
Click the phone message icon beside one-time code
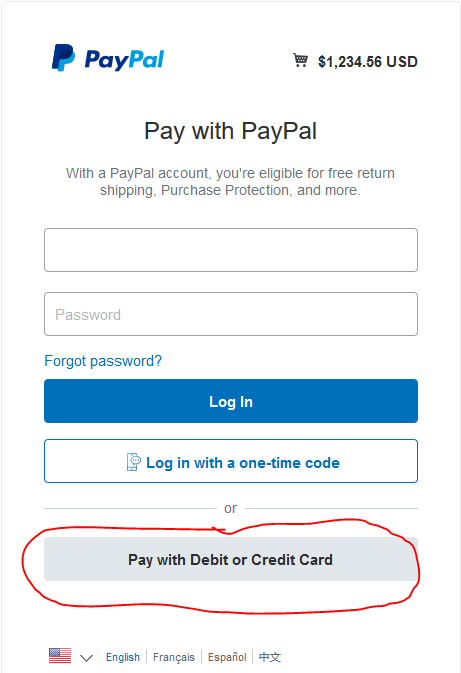[x=133, y=462]
